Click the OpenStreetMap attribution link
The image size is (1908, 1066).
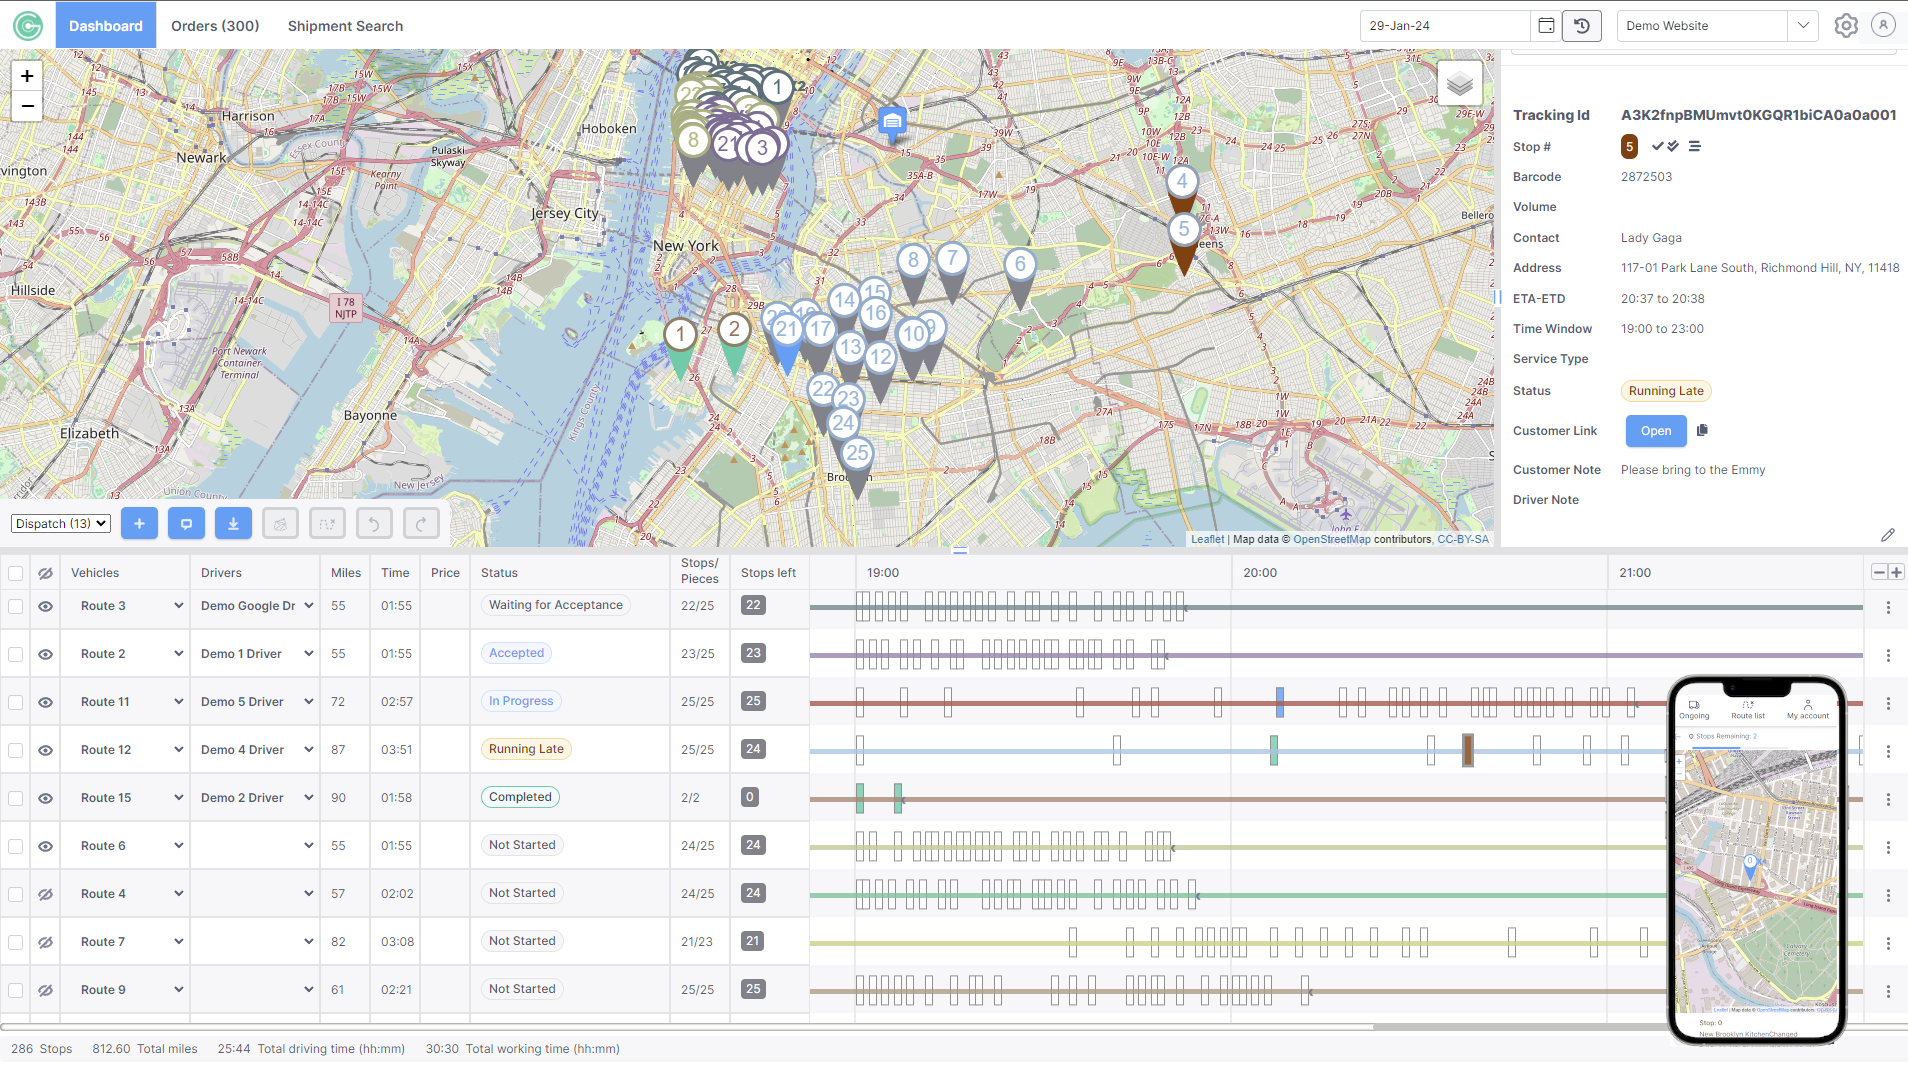click(x=1332, y=538)
